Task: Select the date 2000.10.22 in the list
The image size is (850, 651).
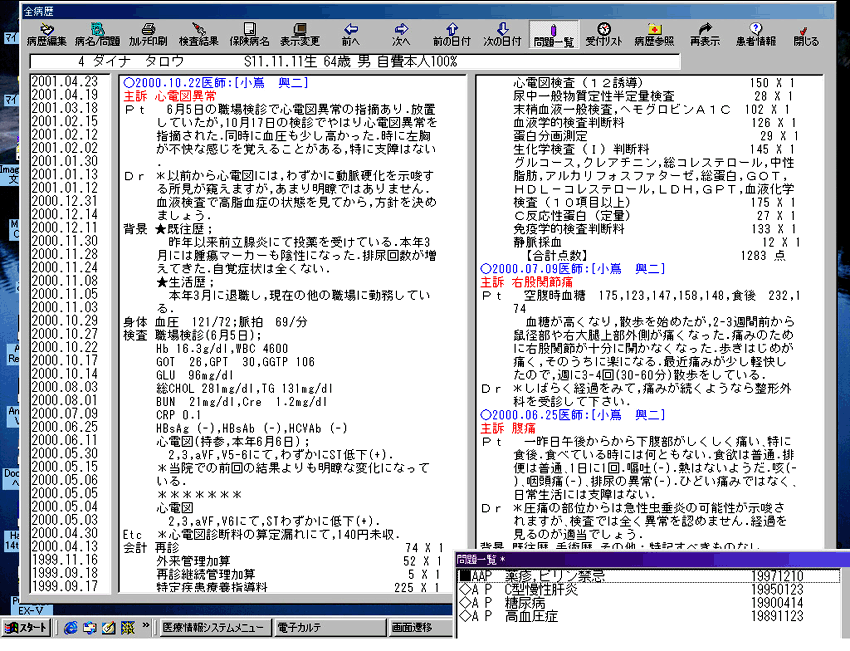Action: (x=65, y=347)
